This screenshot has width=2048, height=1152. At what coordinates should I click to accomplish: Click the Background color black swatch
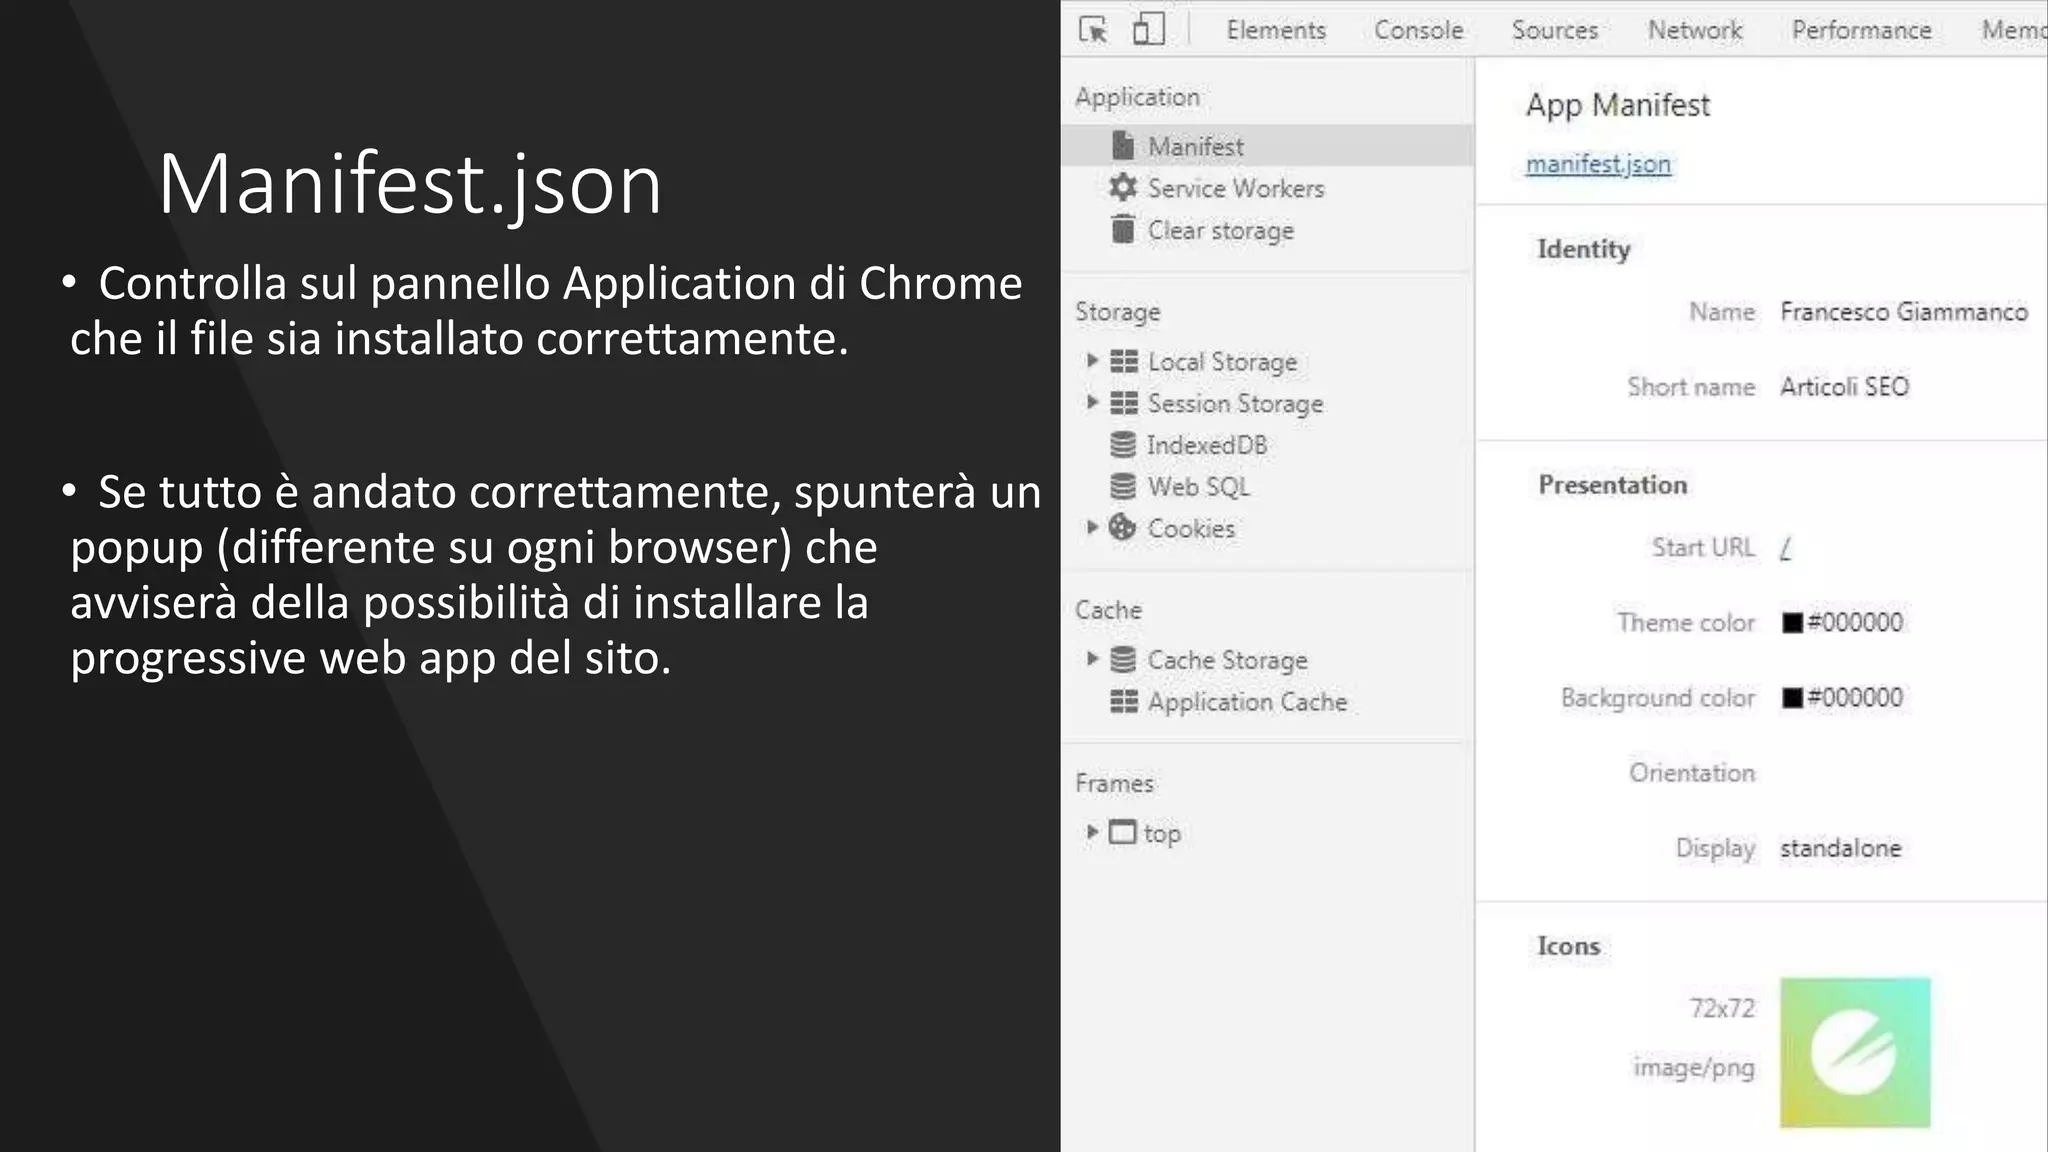tap(1792, 698)
